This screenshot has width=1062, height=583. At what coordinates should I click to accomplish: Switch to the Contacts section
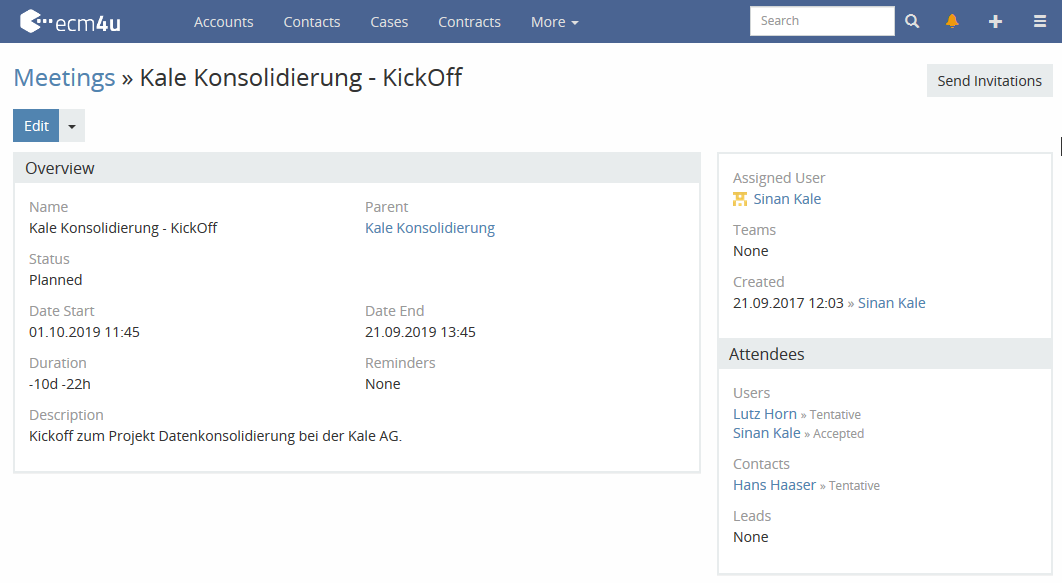point(311,21)
